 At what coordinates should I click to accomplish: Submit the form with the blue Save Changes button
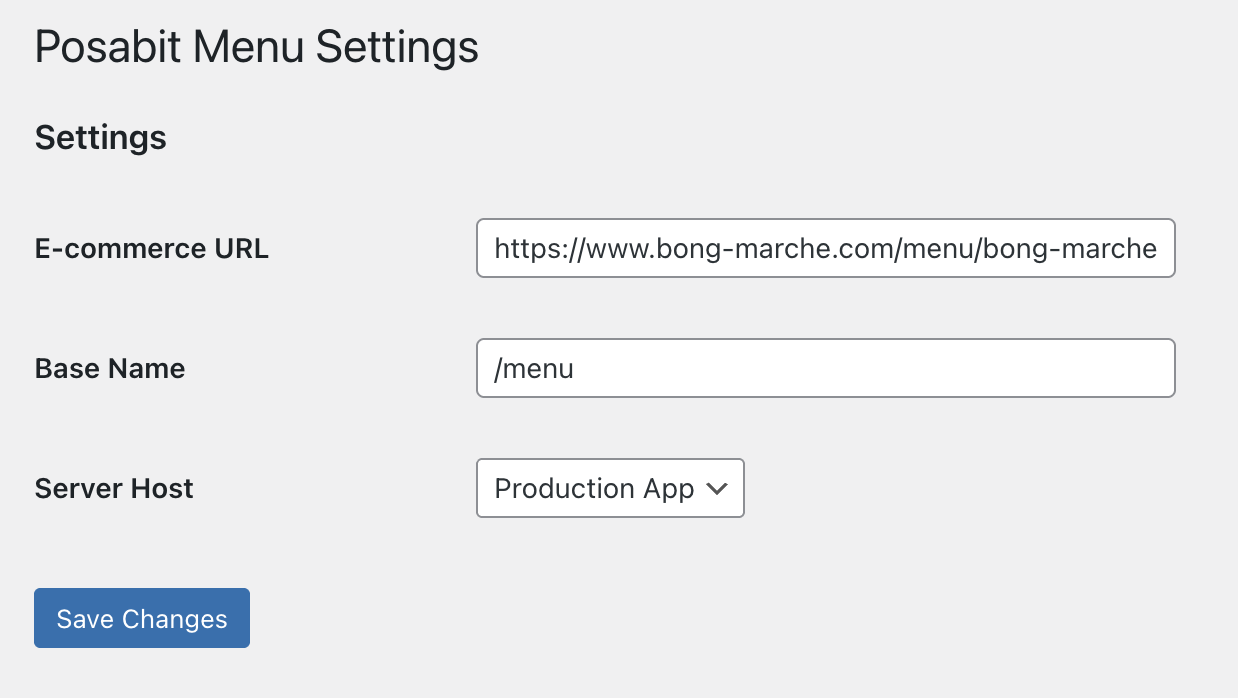142,618
